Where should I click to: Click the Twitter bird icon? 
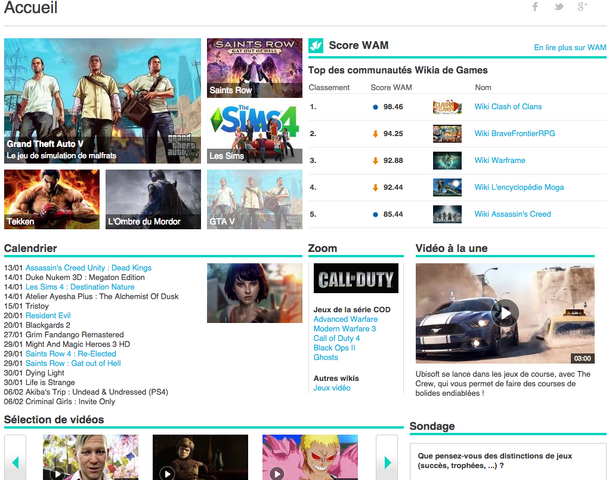point(559,7)
